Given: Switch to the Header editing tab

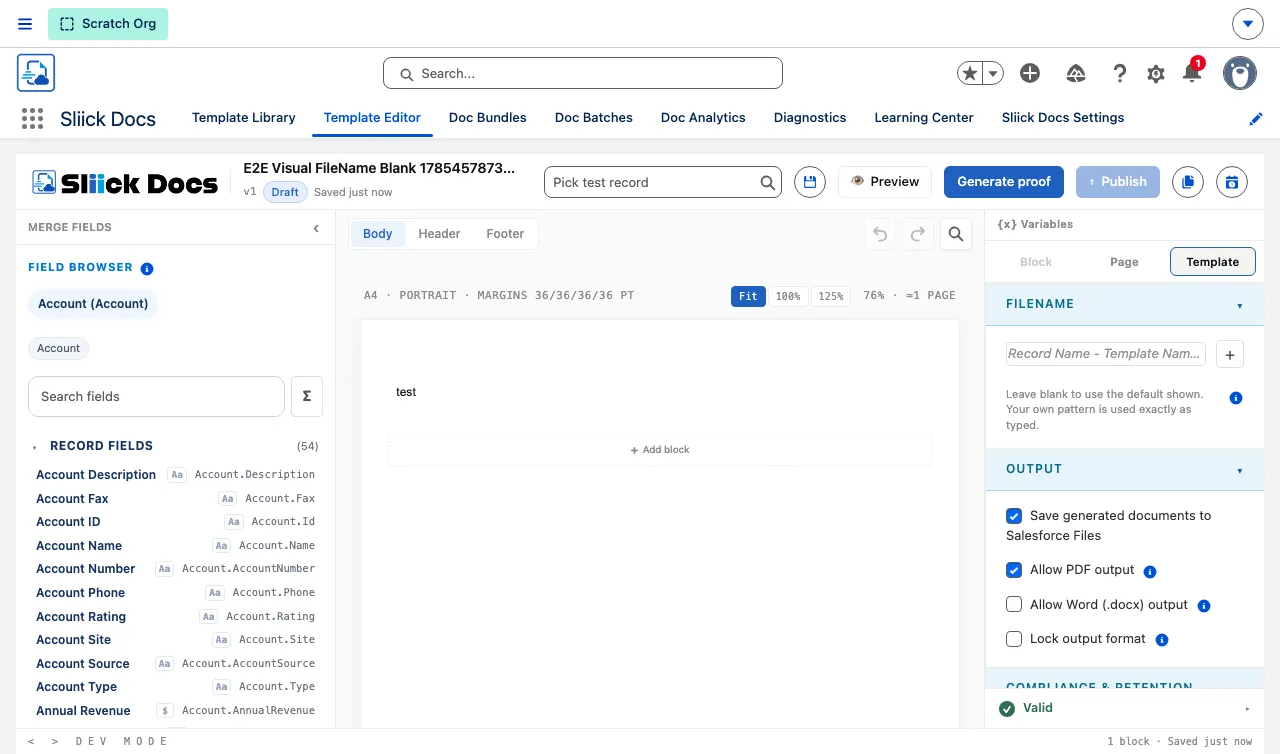Looking at the screenshot, I should point(439,234).
